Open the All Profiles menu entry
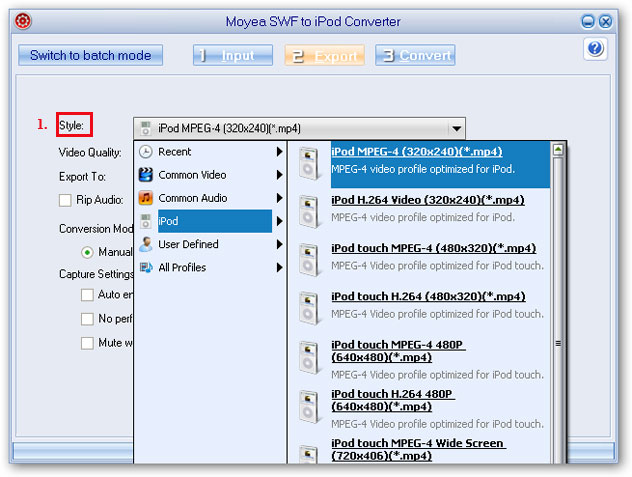632x477 pixels. (210, 267)
